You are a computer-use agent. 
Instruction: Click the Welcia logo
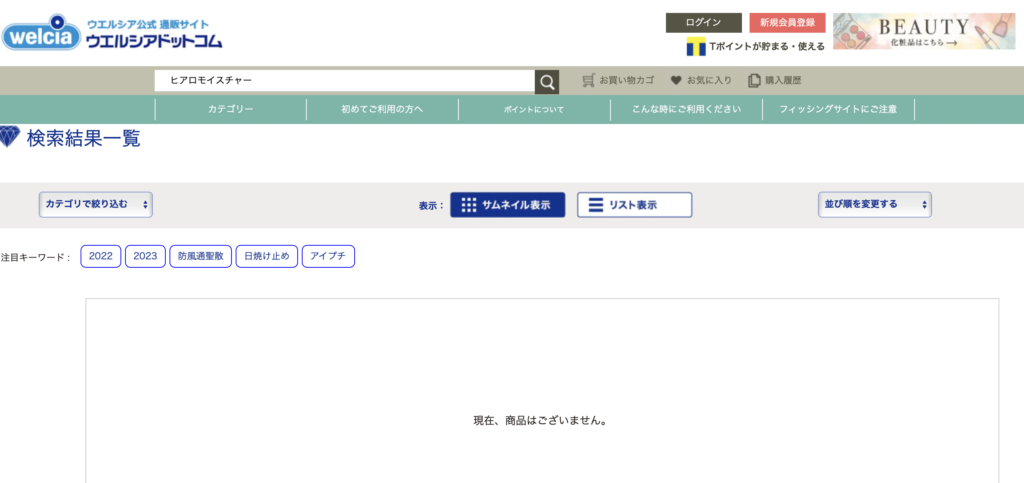(42, 33)
